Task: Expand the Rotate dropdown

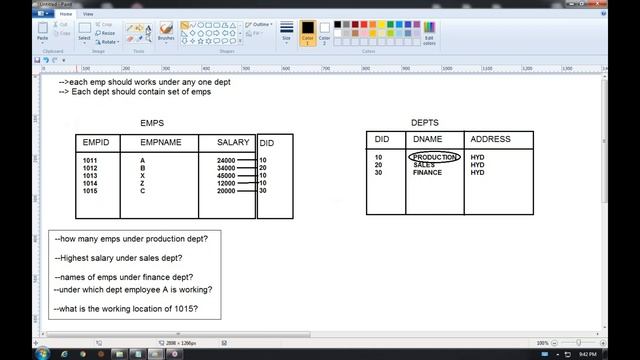Action: [107, 42]
